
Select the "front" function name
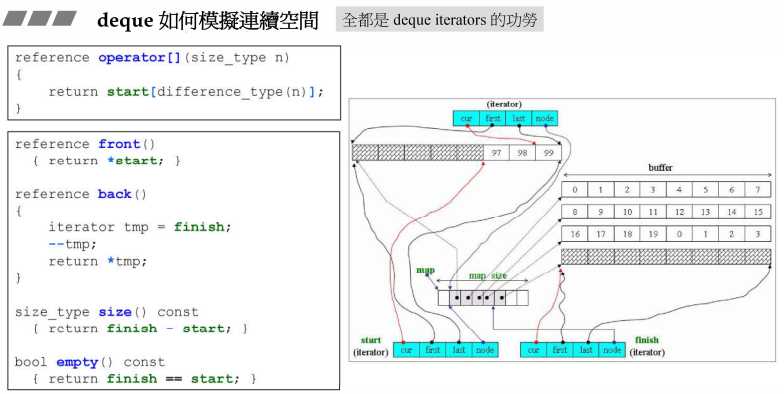119,144
